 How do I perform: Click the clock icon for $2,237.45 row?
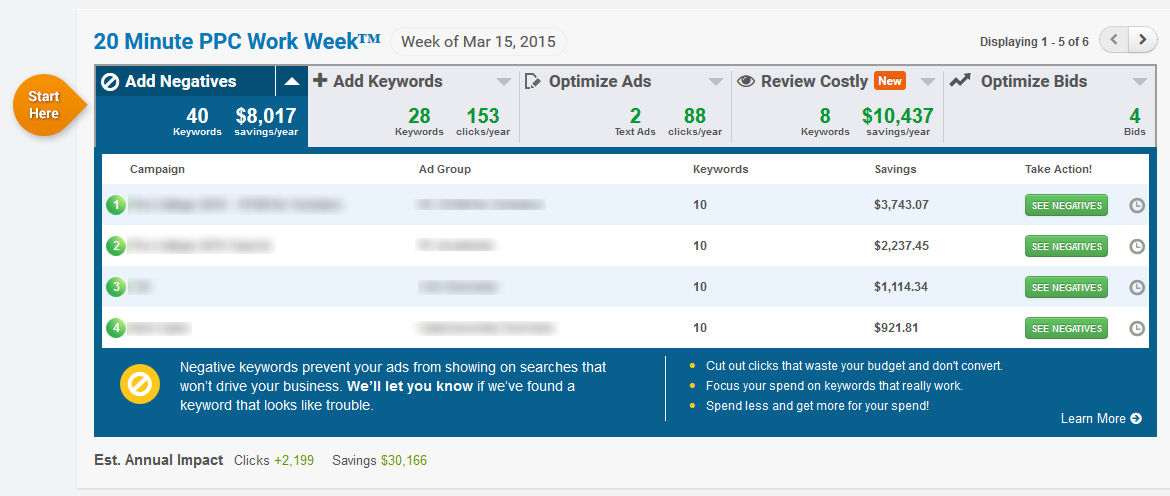pos(1137,247)
